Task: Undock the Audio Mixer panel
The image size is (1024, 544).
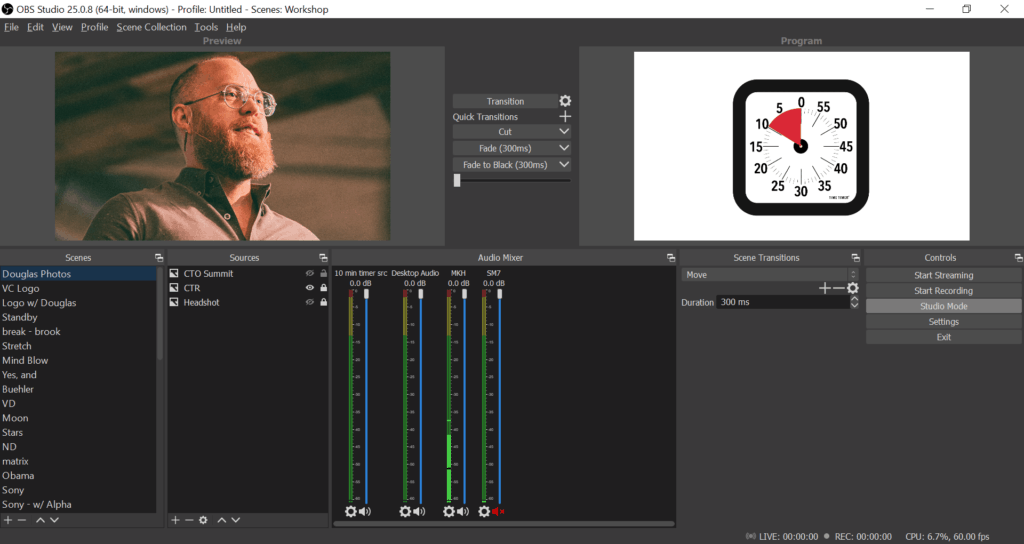Action: click(x=670, y=258)
